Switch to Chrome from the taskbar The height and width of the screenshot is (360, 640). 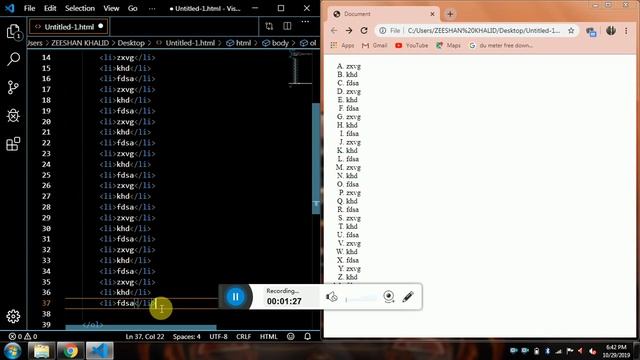click(70, 351)
